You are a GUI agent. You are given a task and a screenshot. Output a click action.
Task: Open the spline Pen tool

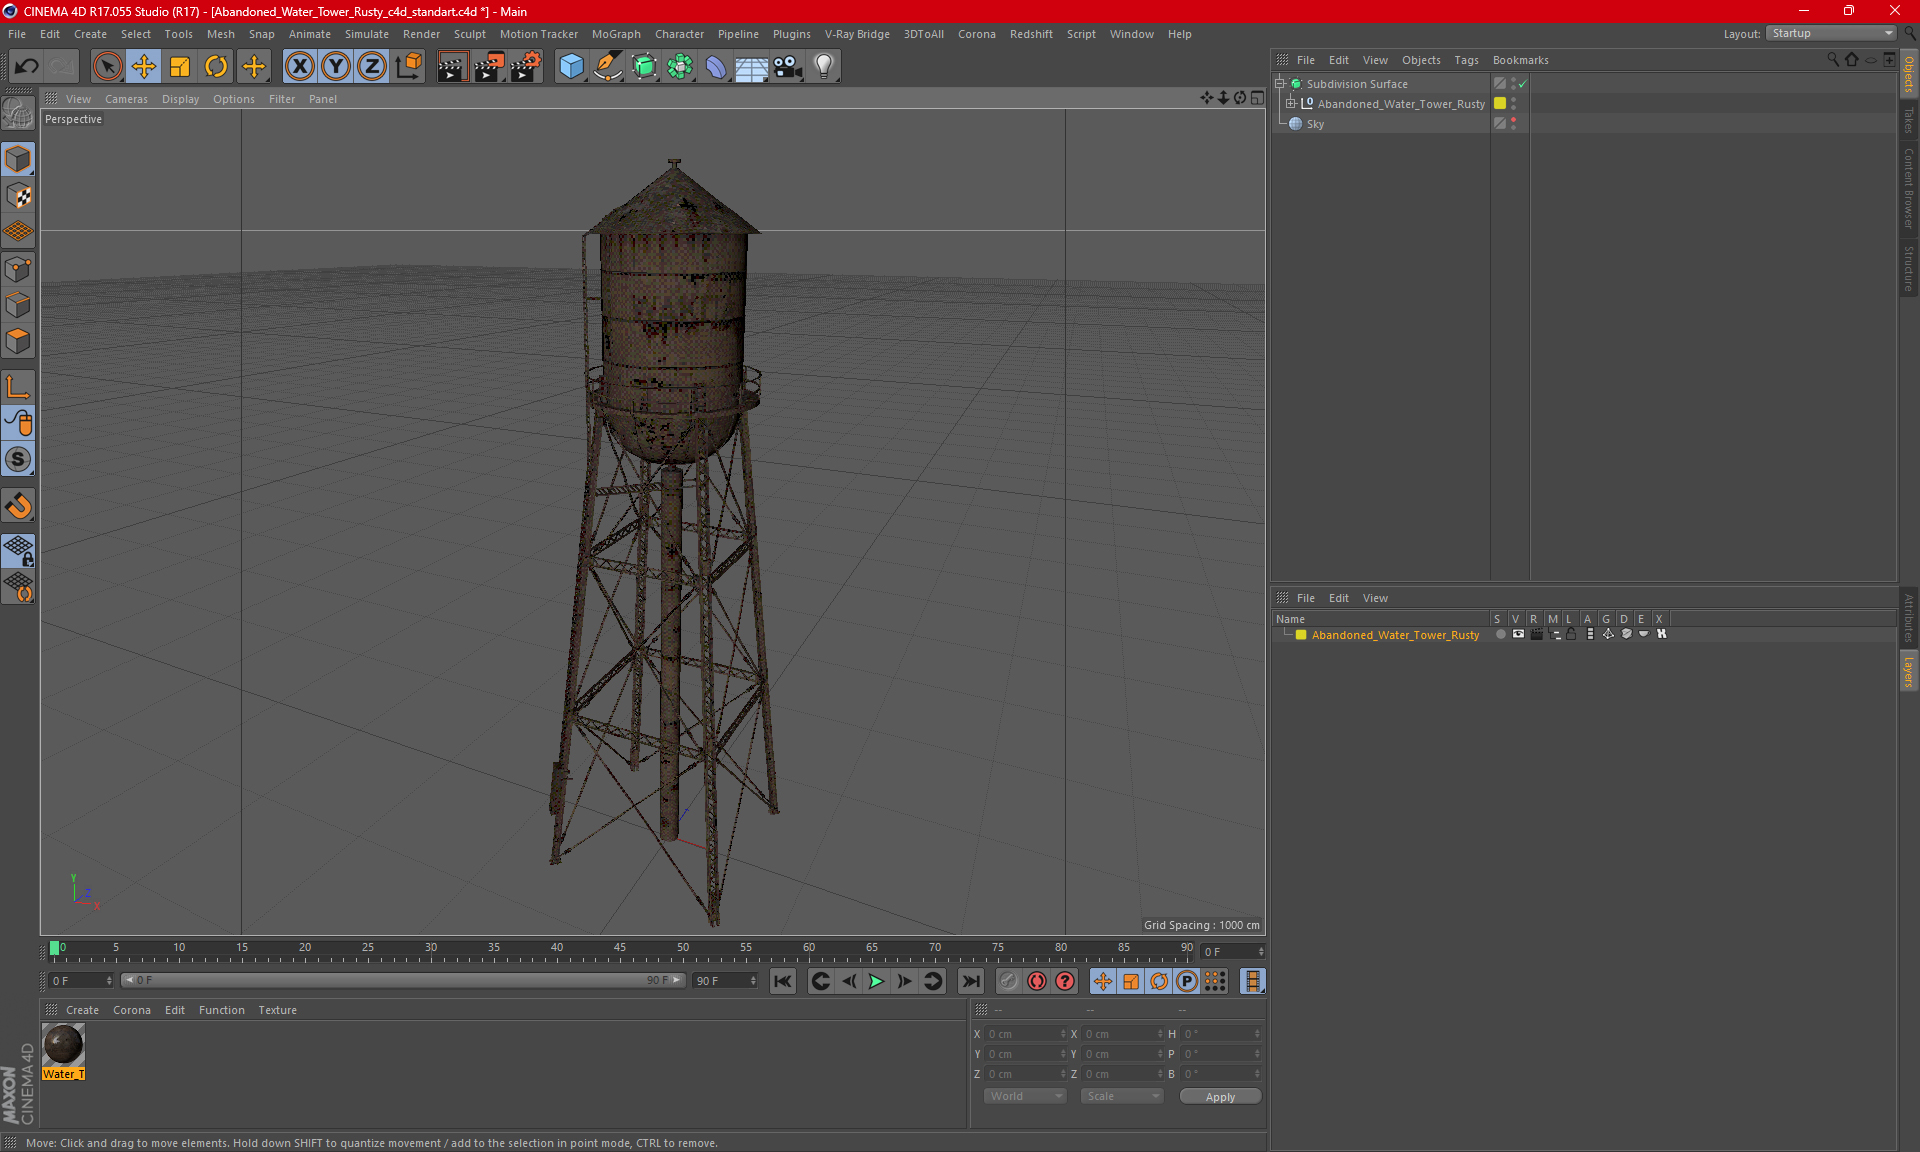[x=608, y=67]
